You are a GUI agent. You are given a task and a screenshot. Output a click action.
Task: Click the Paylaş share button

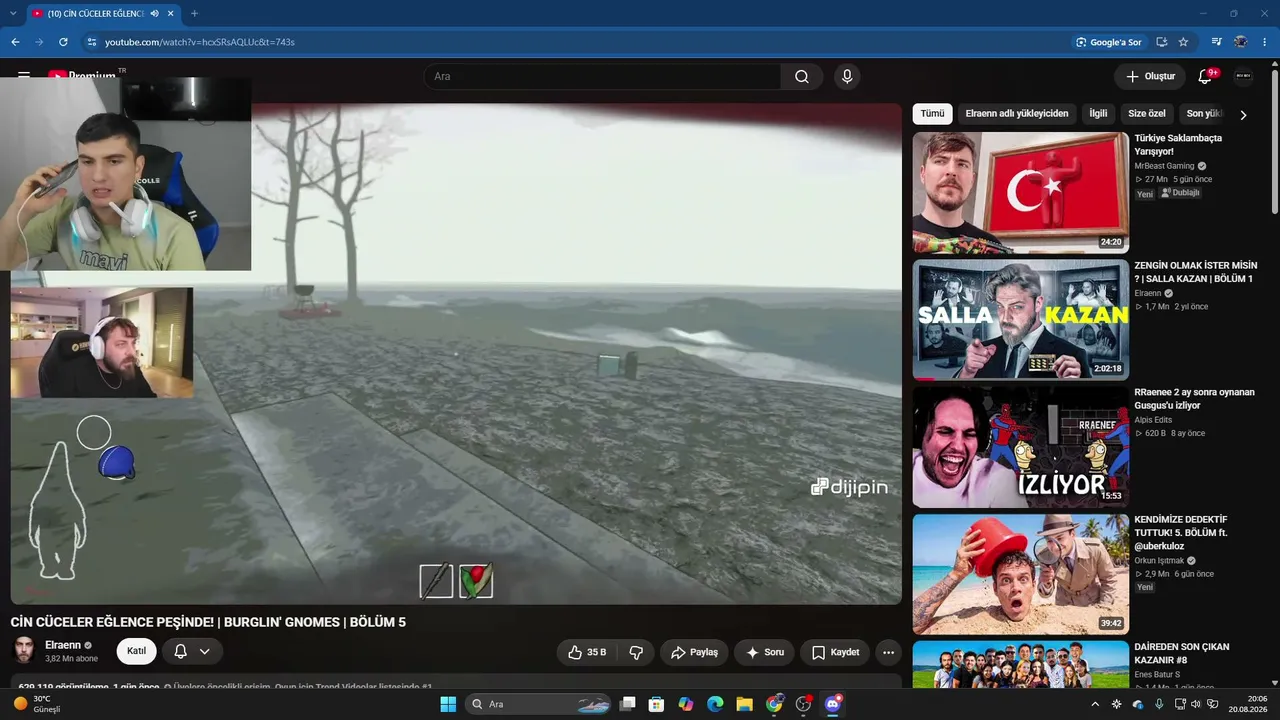[694, 652]
